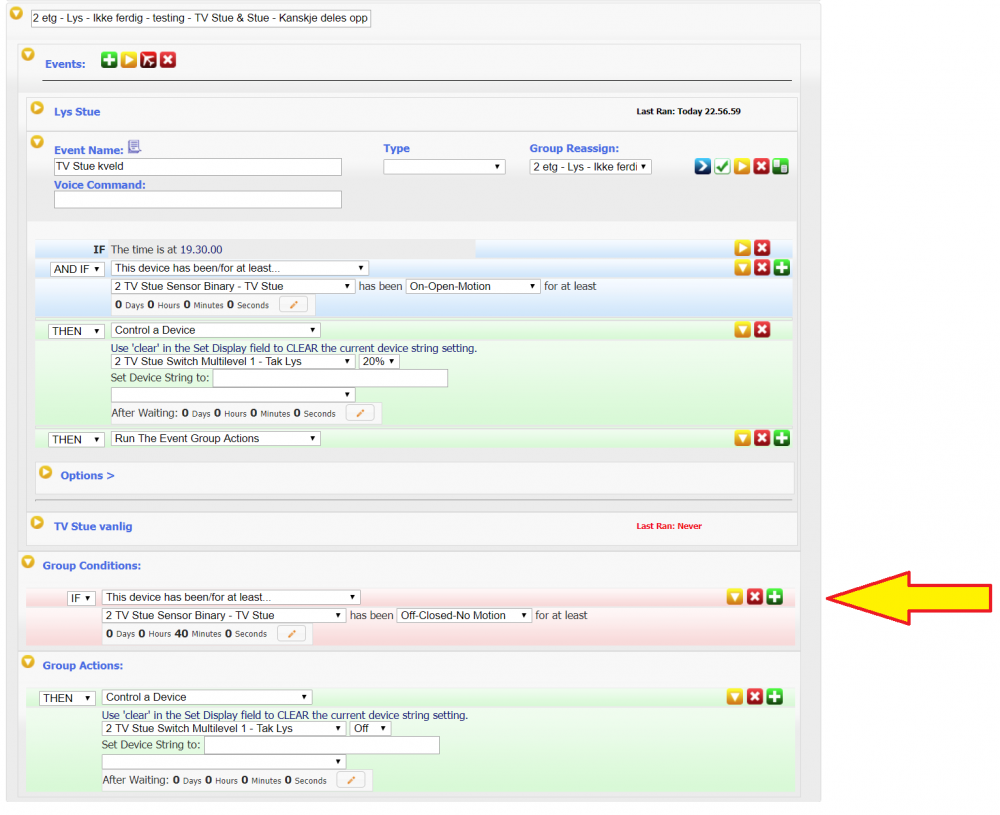
Task: Edit Group Conditions 40 minutes duration with pencil
Action: [x=291, y=634]
